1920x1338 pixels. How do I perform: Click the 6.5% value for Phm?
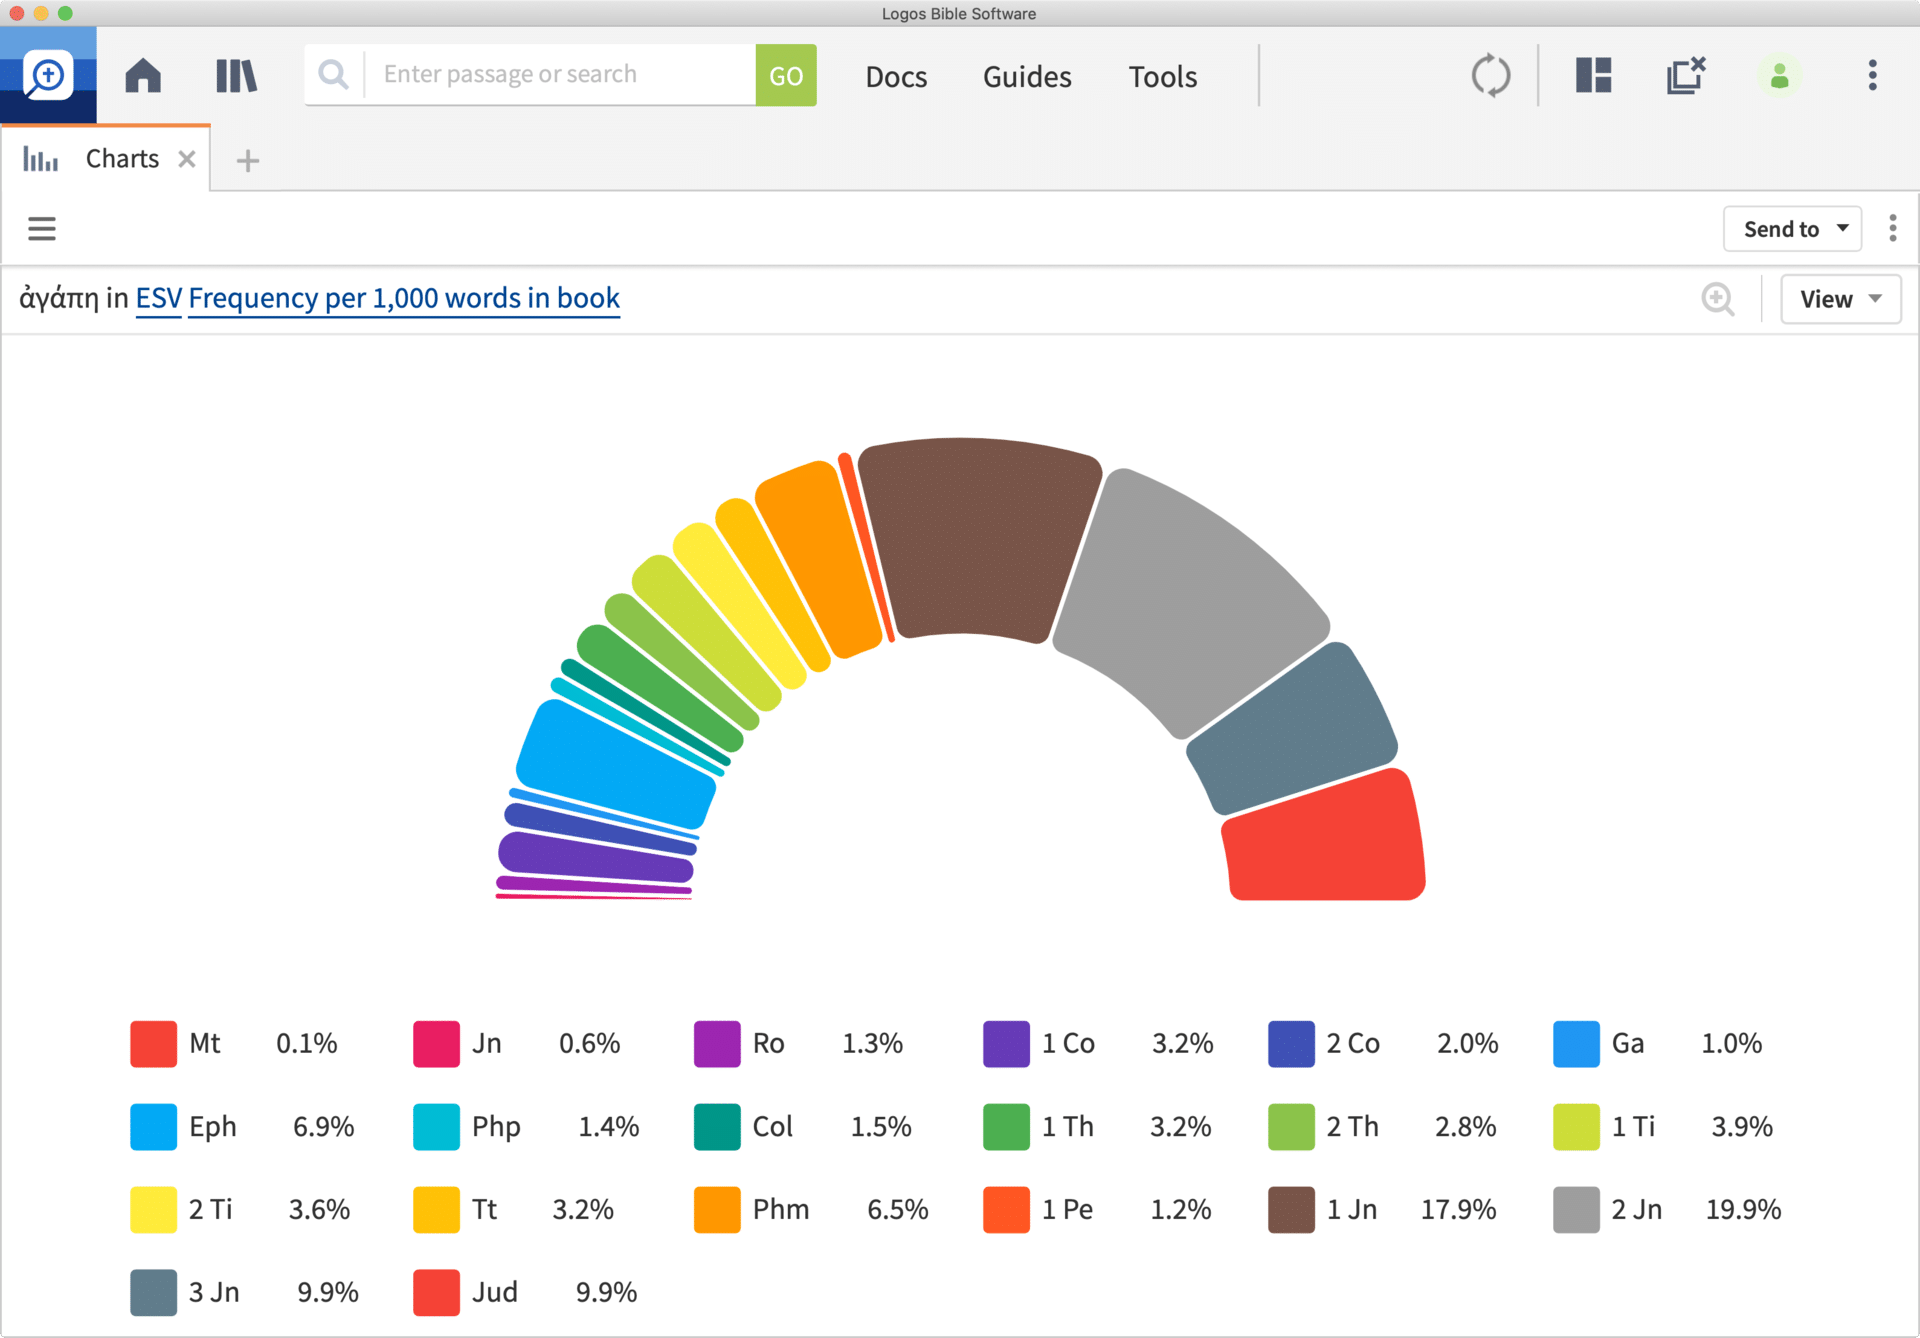897,1210
